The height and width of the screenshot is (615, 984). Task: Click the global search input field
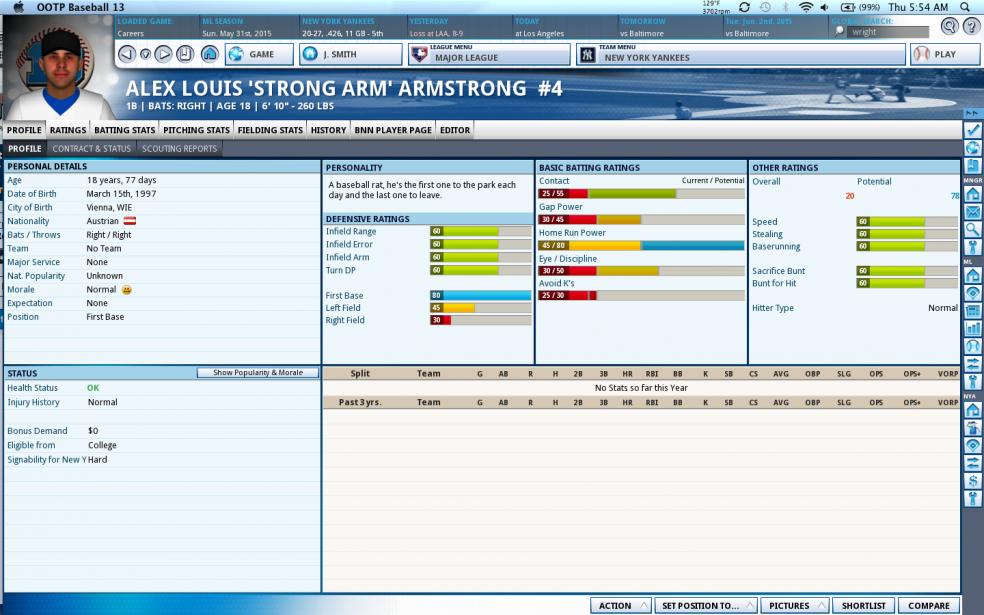pos(888,32)
